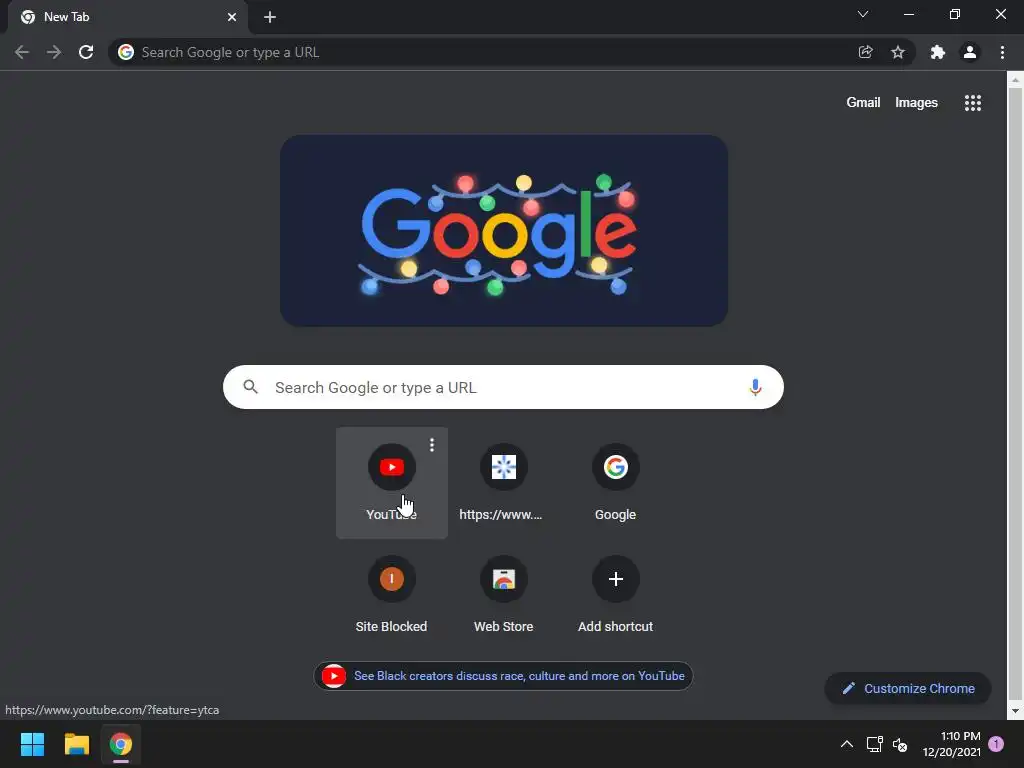Focus the Google search box on page
Viewport: 1024px width, 768px height.
coord(503,387)
